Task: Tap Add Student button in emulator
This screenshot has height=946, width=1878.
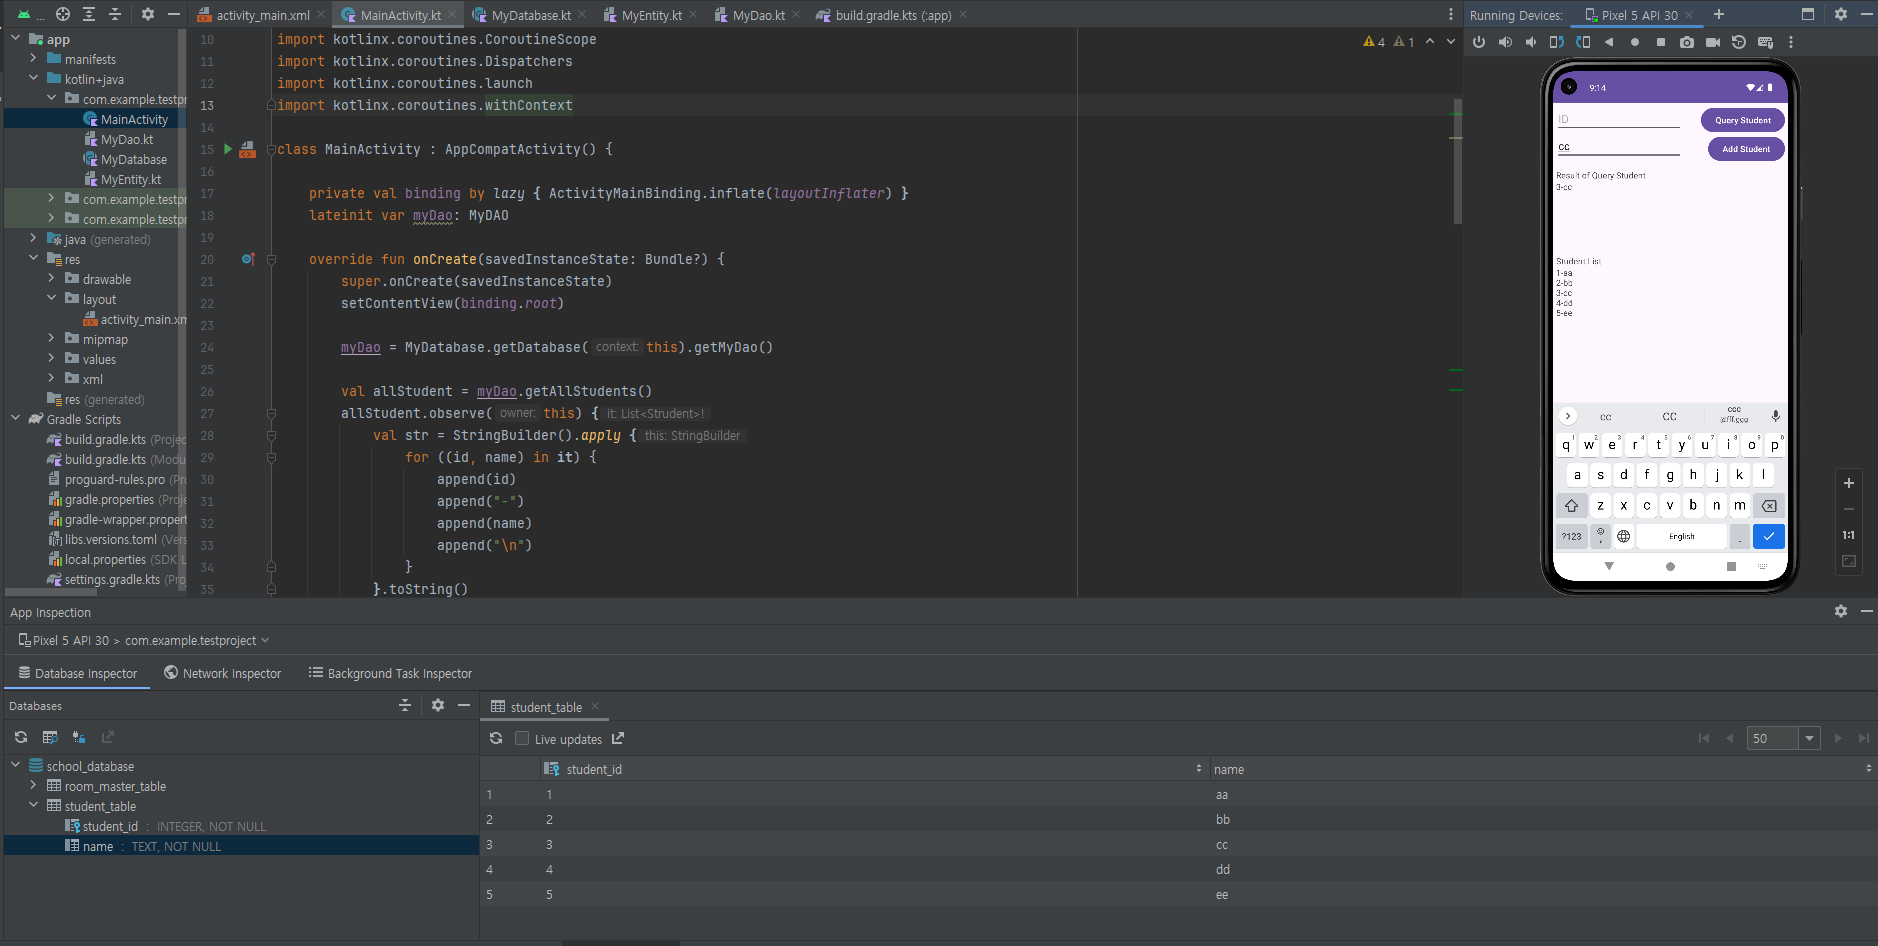Action: [x=1746, y=149]
